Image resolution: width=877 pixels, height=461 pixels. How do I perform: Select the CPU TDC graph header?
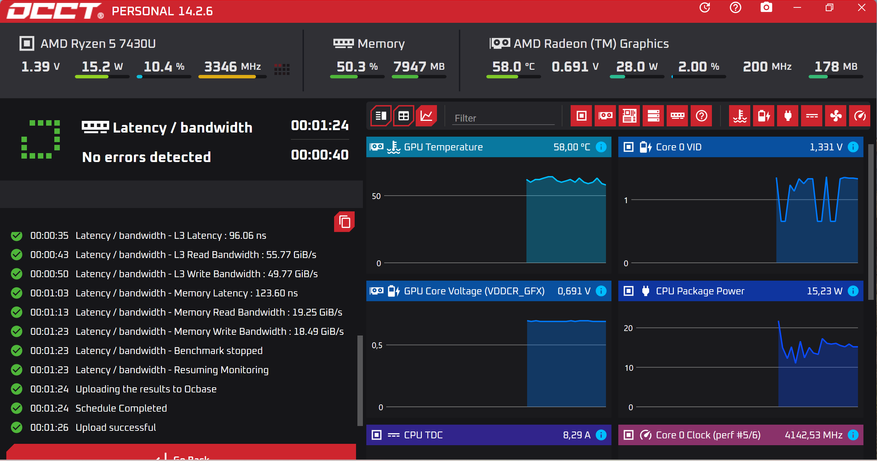click(x=489, y=435)
